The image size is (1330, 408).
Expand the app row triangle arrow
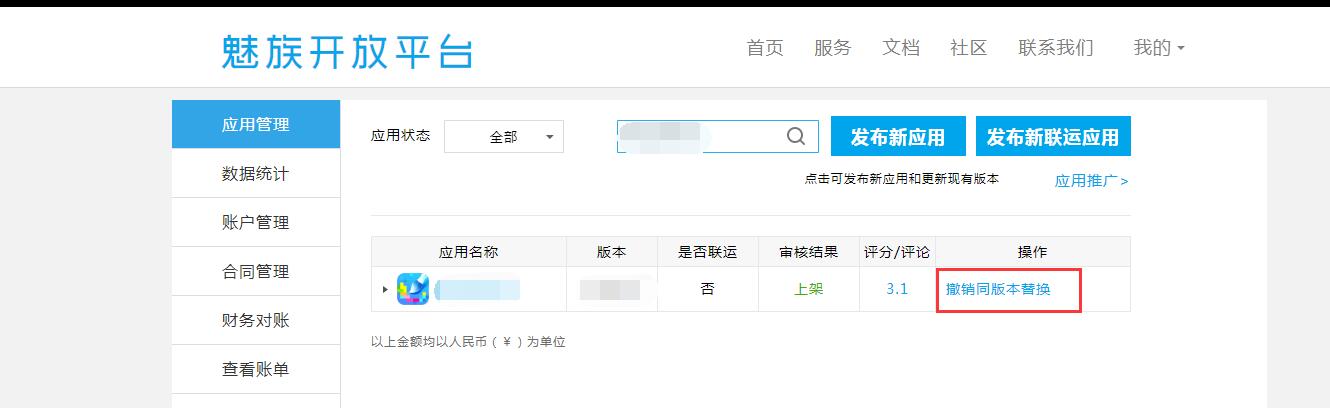click(385, 290)
